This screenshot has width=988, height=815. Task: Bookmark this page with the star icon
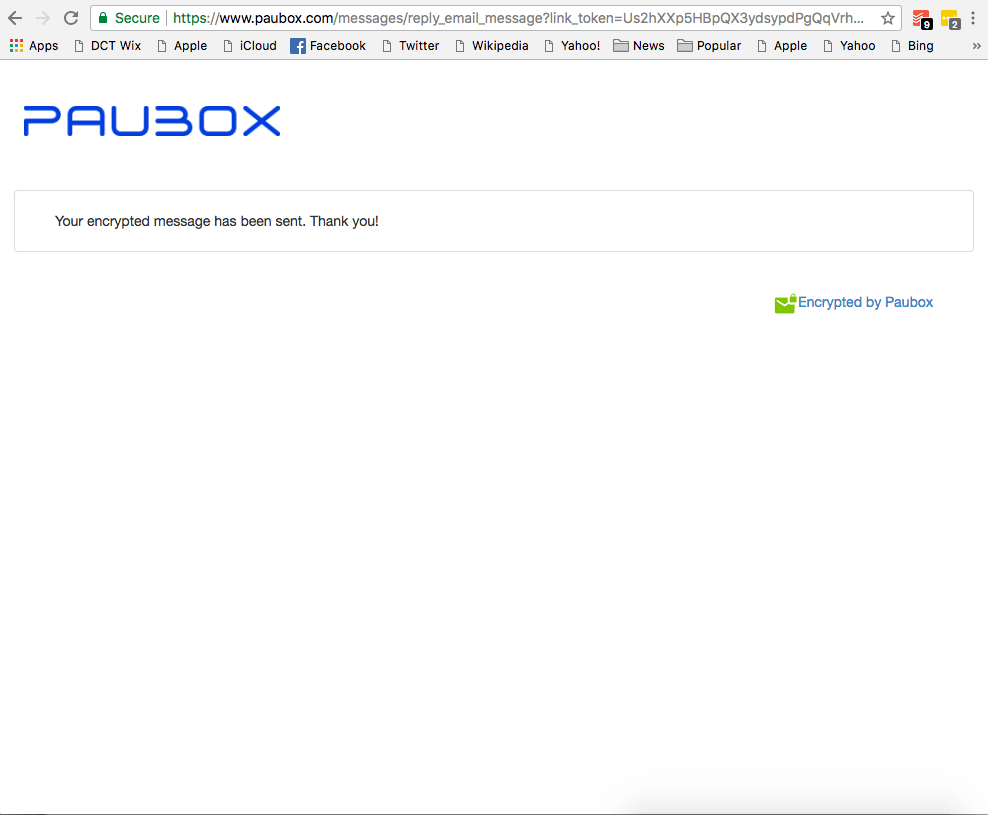pyautogui.click(x=887, y=18)
